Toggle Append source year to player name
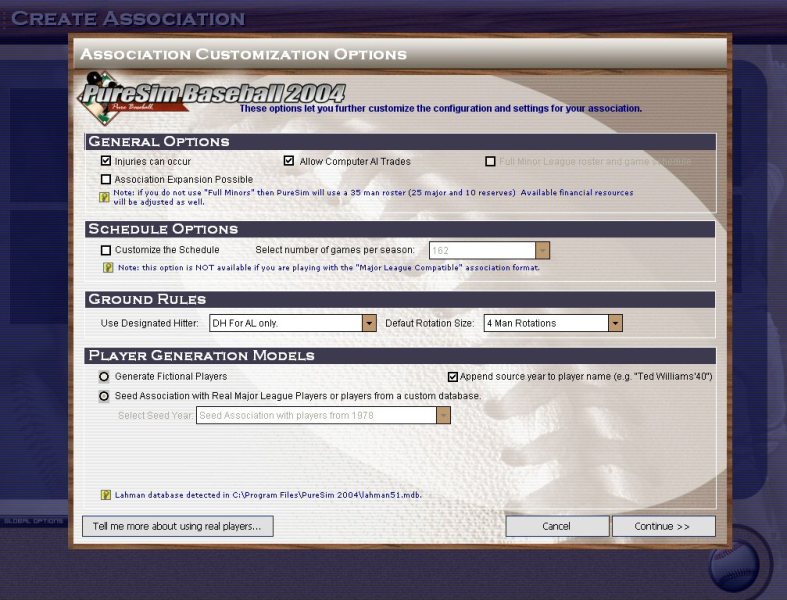The width and height of the screenshot is (787, 600). 452,377
